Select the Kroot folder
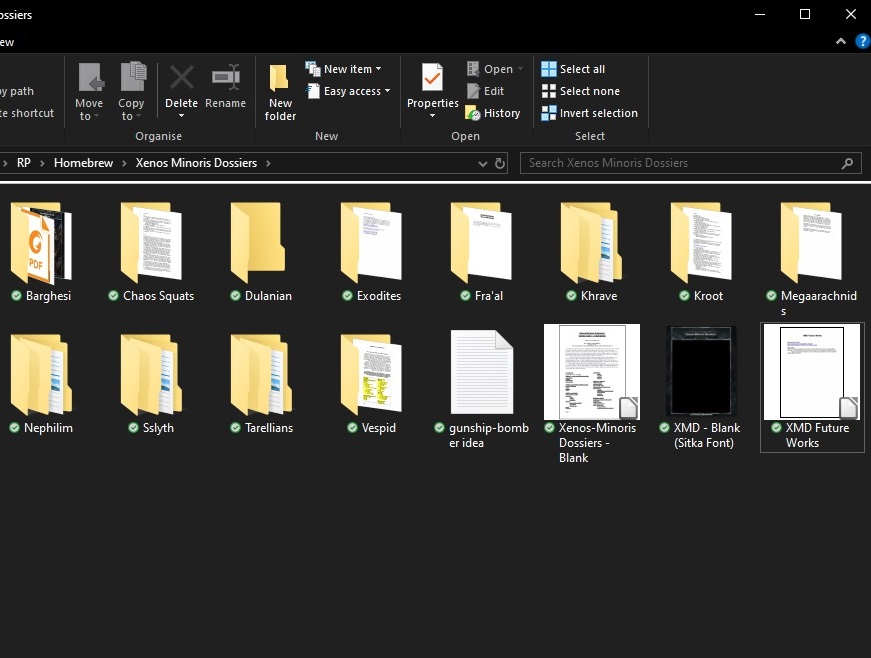Screen dimensions: 871x658 click(701, 243)
